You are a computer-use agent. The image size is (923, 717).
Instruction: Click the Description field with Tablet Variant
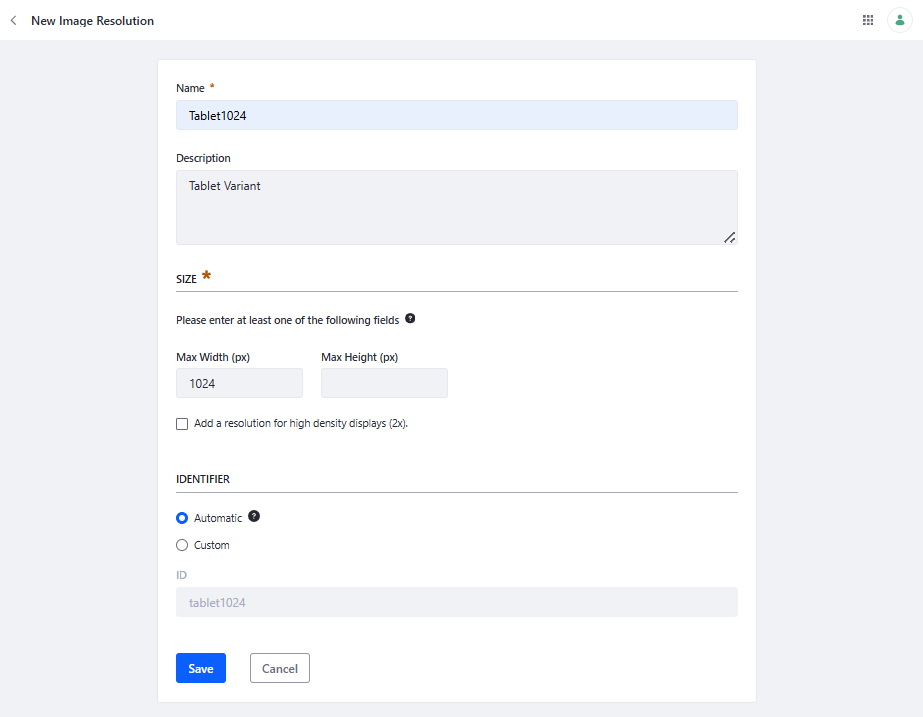click(456, 205)
